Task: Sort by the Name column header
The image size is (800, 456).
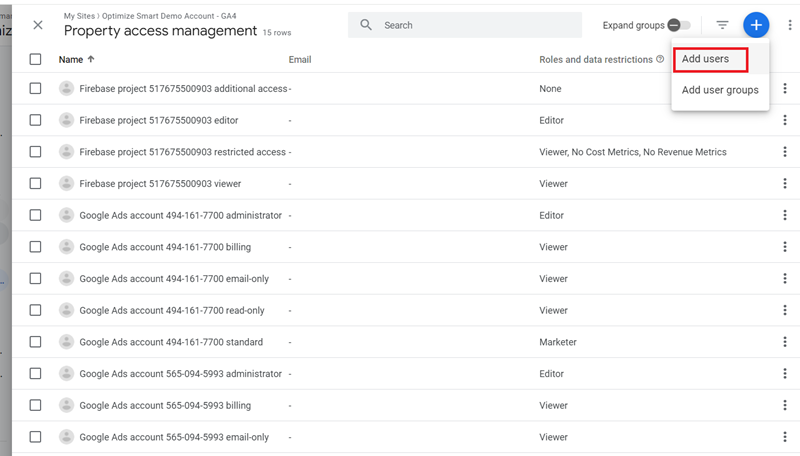Action: [71, 59]
